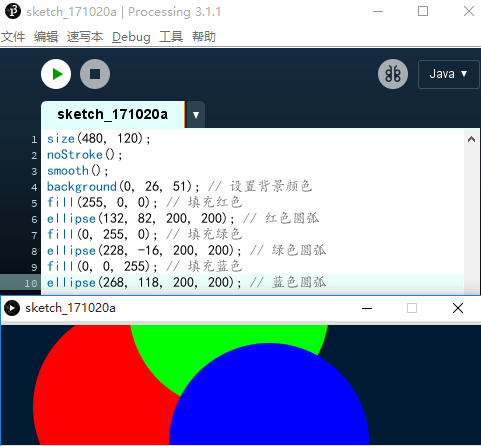Open the 速写本 menu
The height and width of the screenshot is (446, 481).
pyautogui.click(x=85, y=37)
